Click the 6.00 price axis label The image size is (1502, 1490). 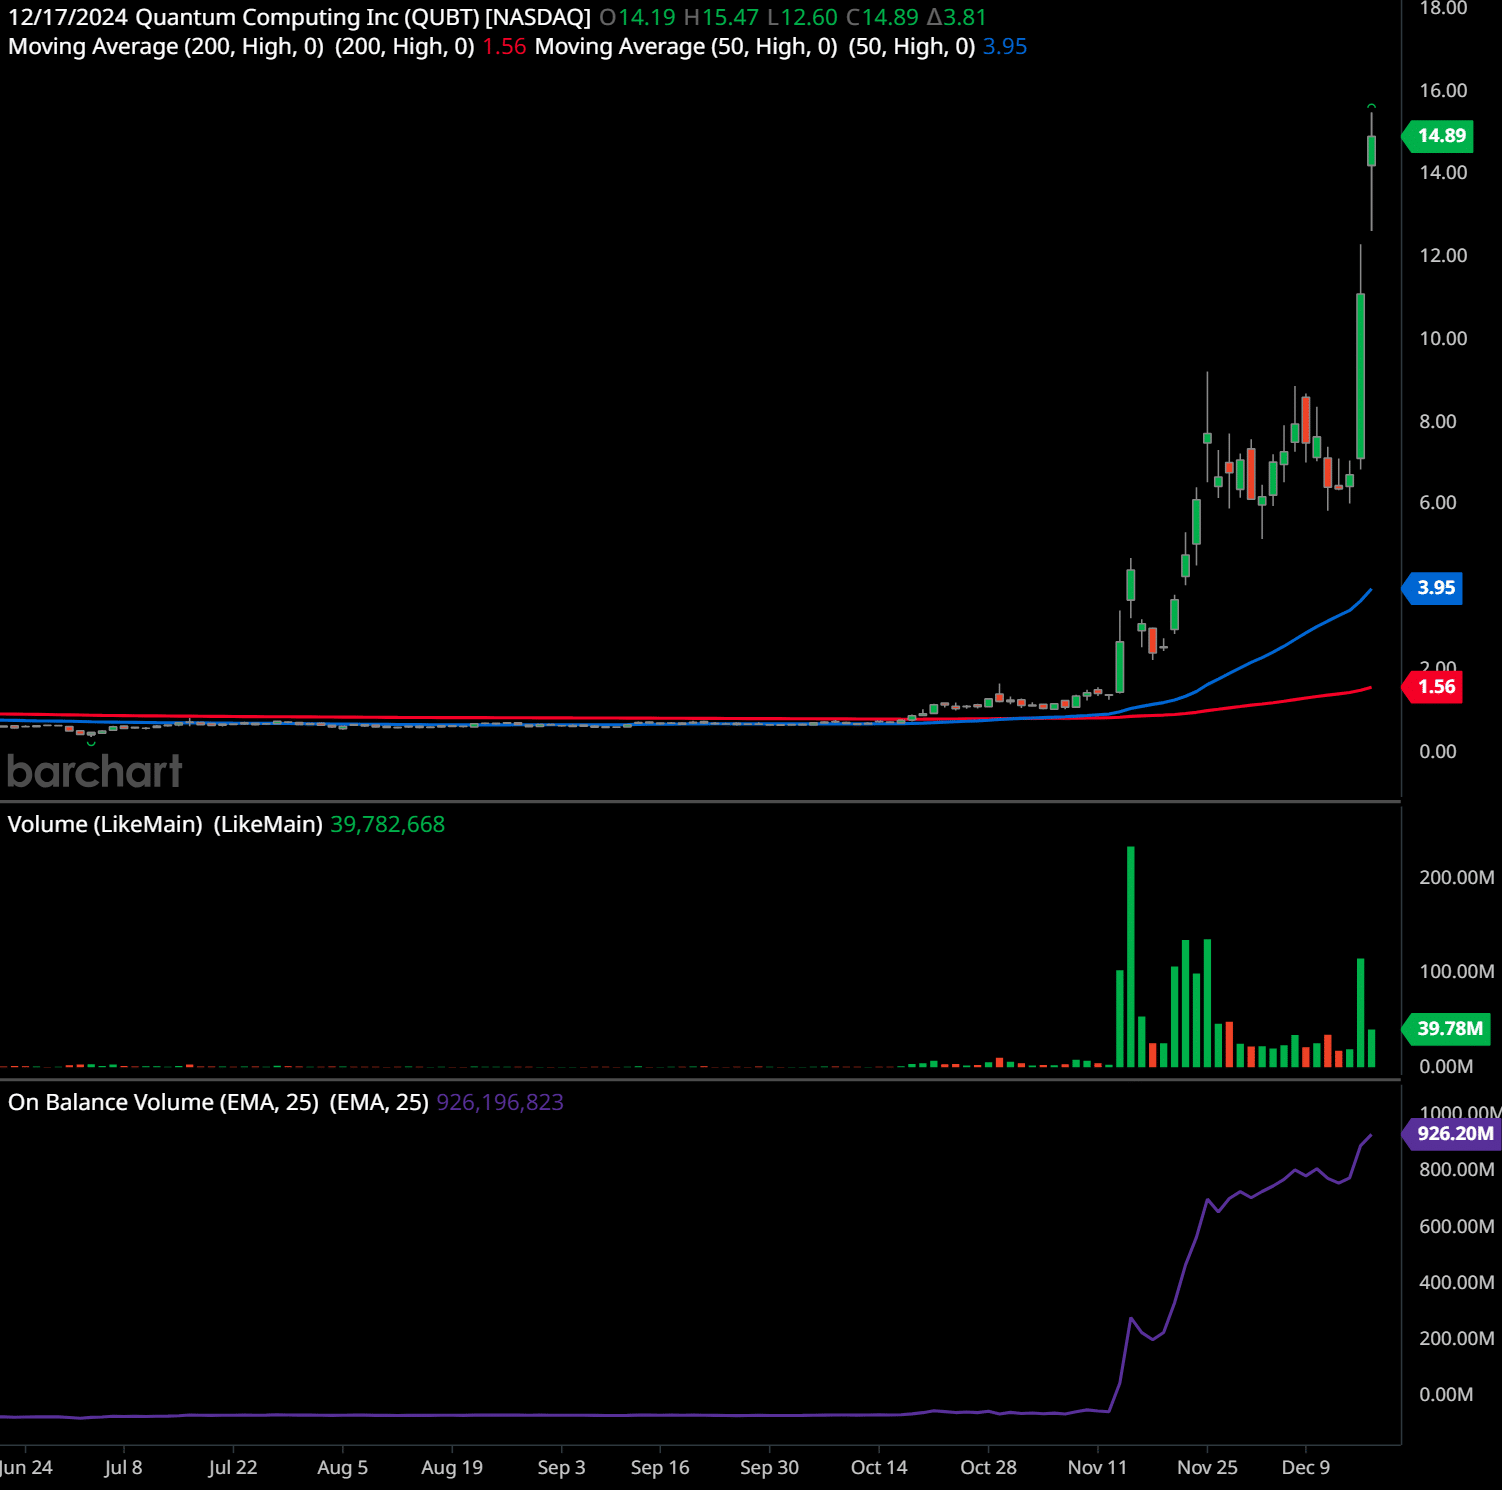pos(1438,503)
